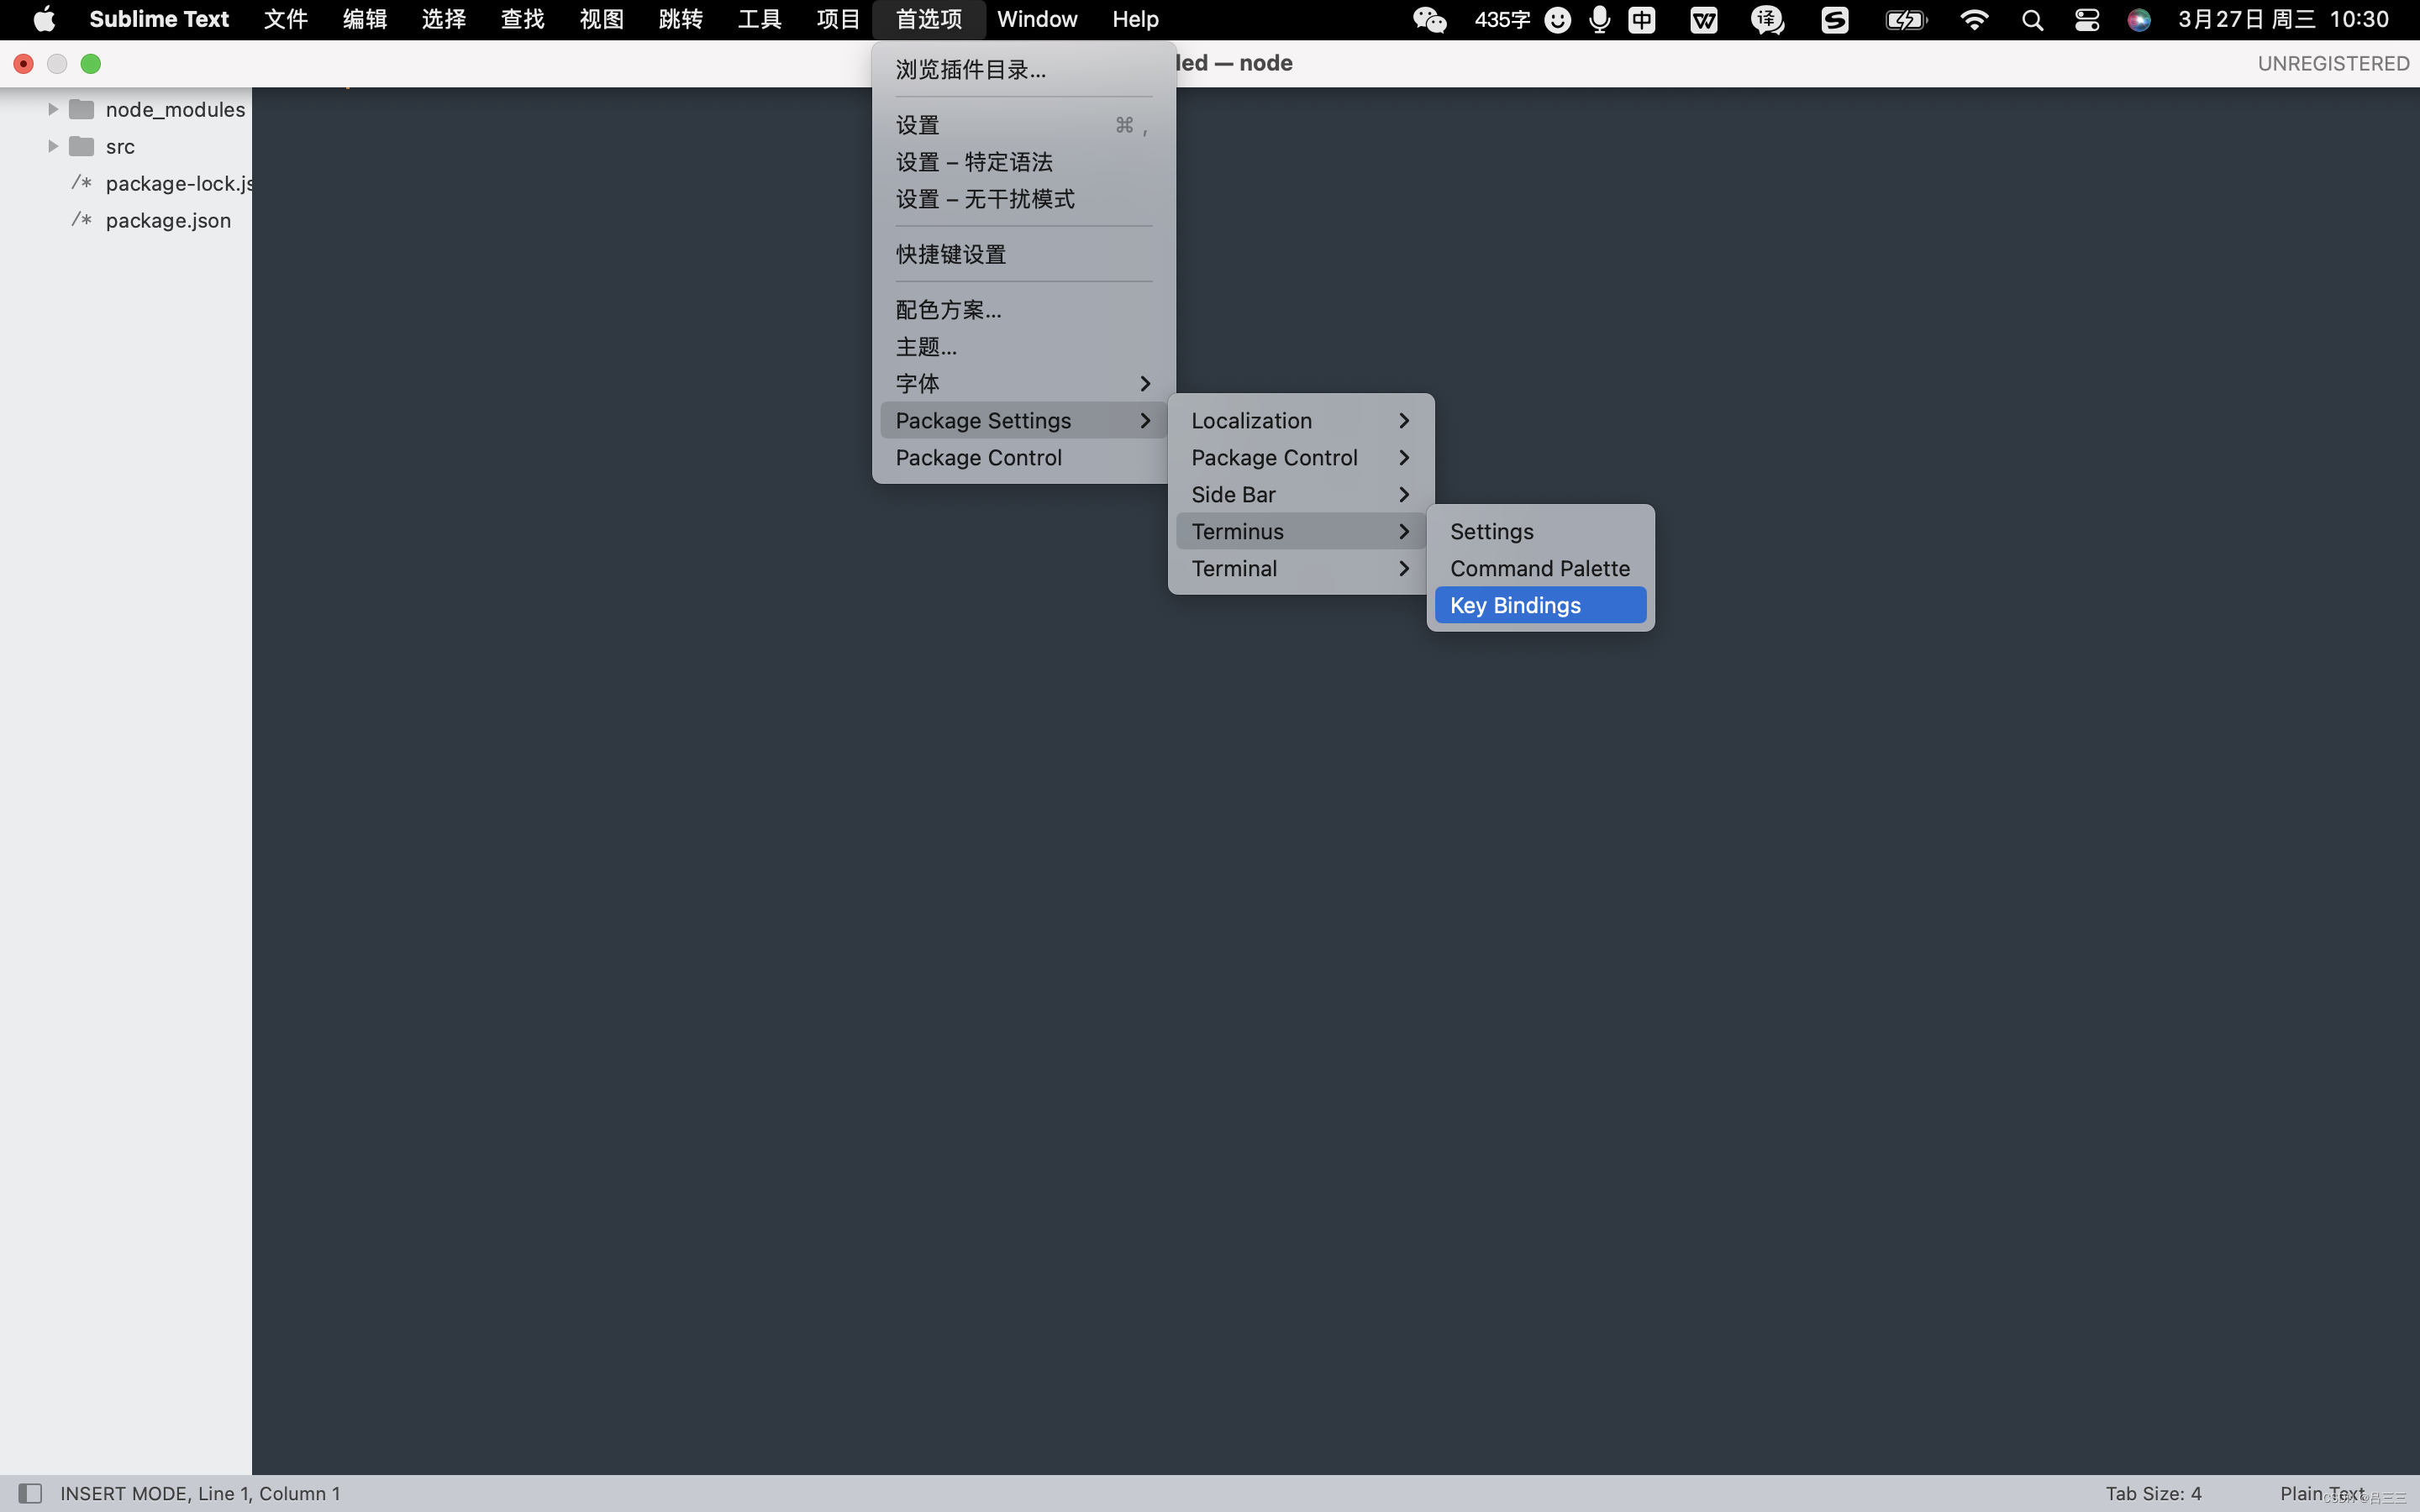Image resolution: width=2420 pixels, height=1512 pixels.
Task: Click the WiFi icon in menu bar
Action: point(1974,19)
